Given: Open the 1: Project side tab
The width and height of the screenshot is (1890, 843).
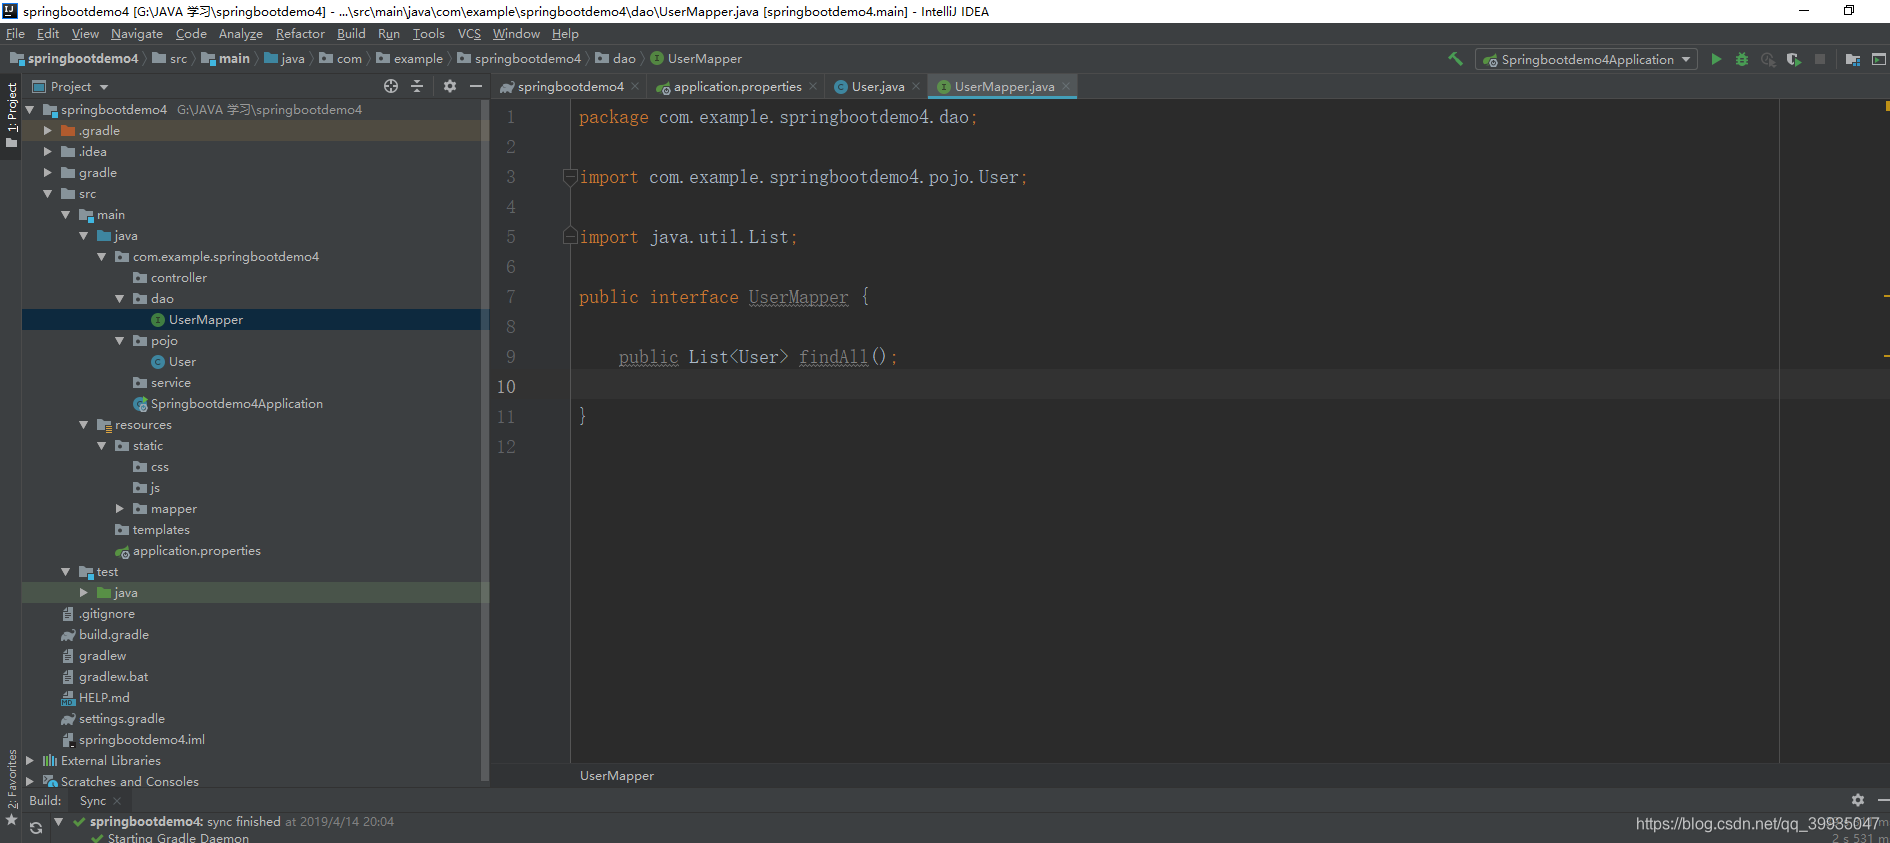Looking at the screenshot, I should pos(11,115).
